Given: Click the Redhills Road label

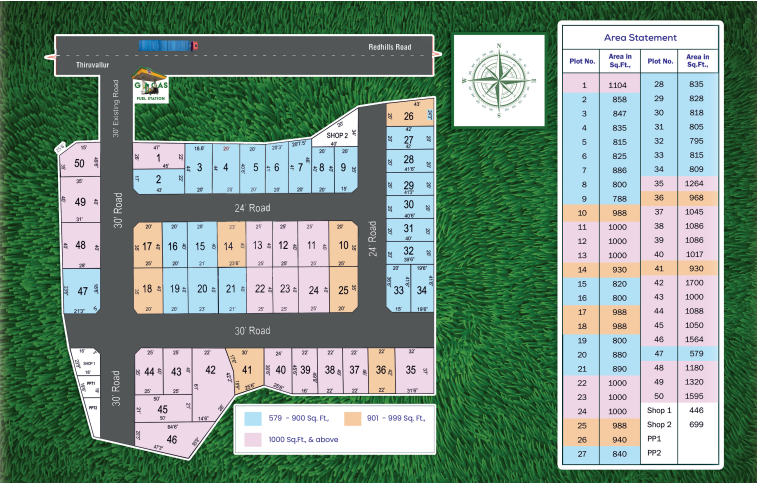Looking at the screenshot, I should coord(389,46).
